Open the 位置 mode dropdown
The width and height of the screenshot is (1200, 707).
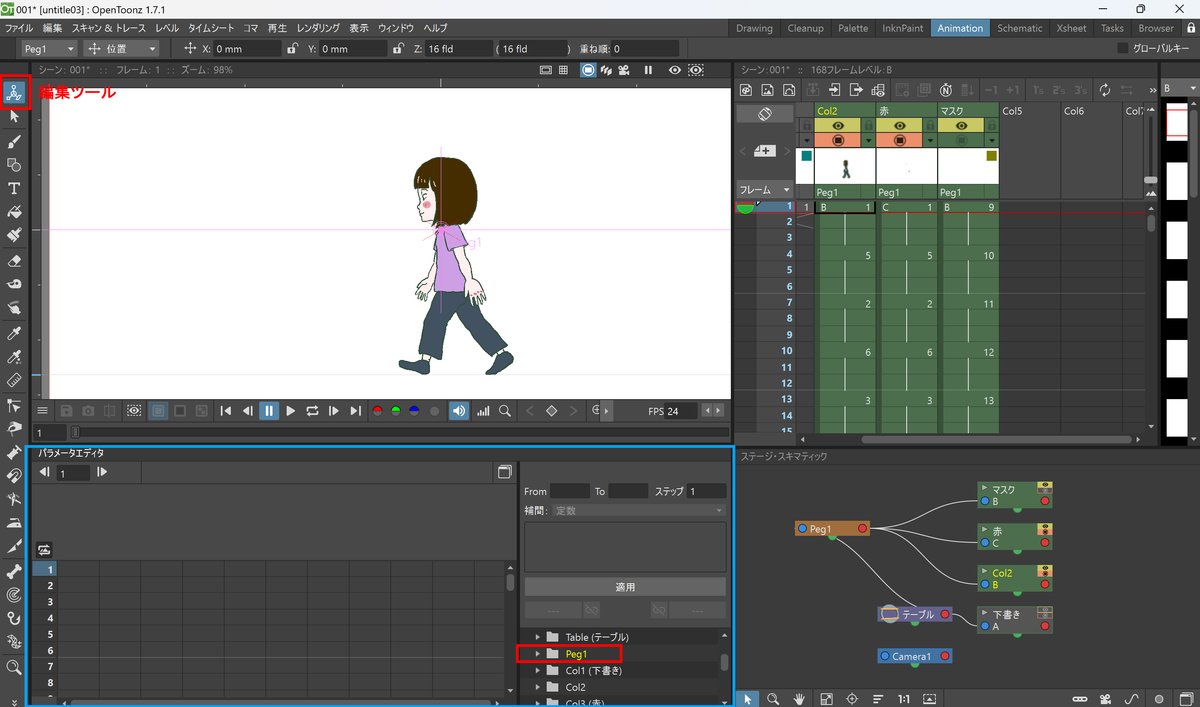tap(122, 48)
